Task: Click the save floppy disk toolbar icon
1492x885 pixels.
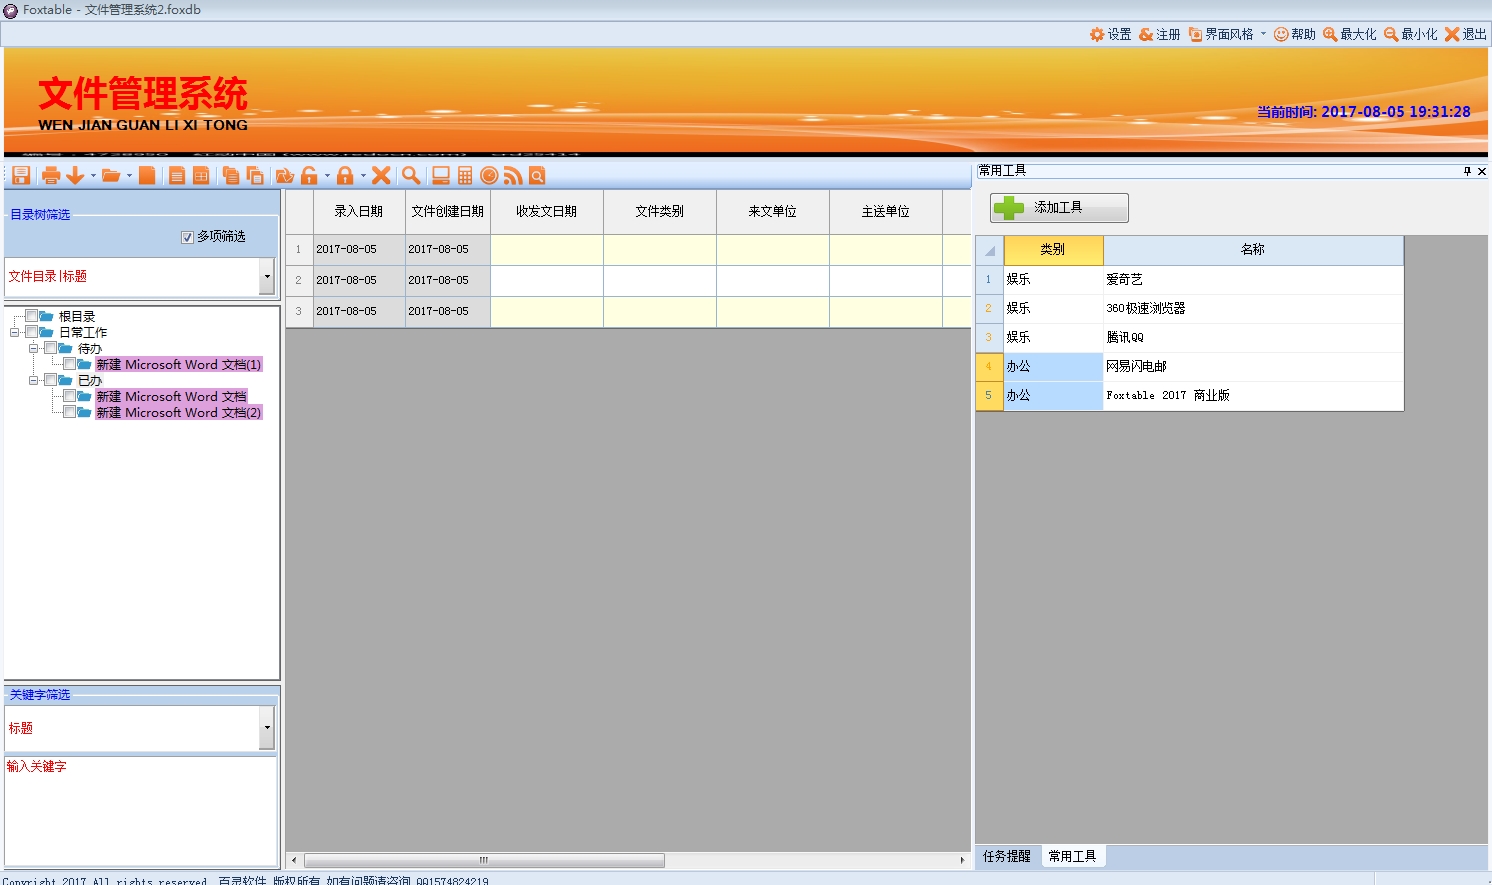Action: click(x=20, y=176)
